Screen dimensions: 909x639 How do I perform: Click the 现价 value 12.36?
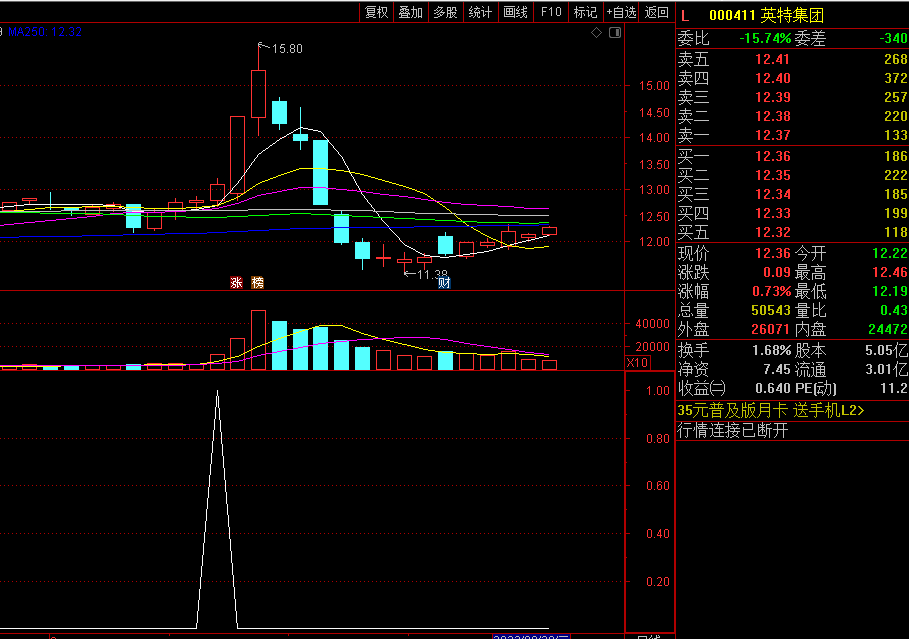tap(773, 253)
